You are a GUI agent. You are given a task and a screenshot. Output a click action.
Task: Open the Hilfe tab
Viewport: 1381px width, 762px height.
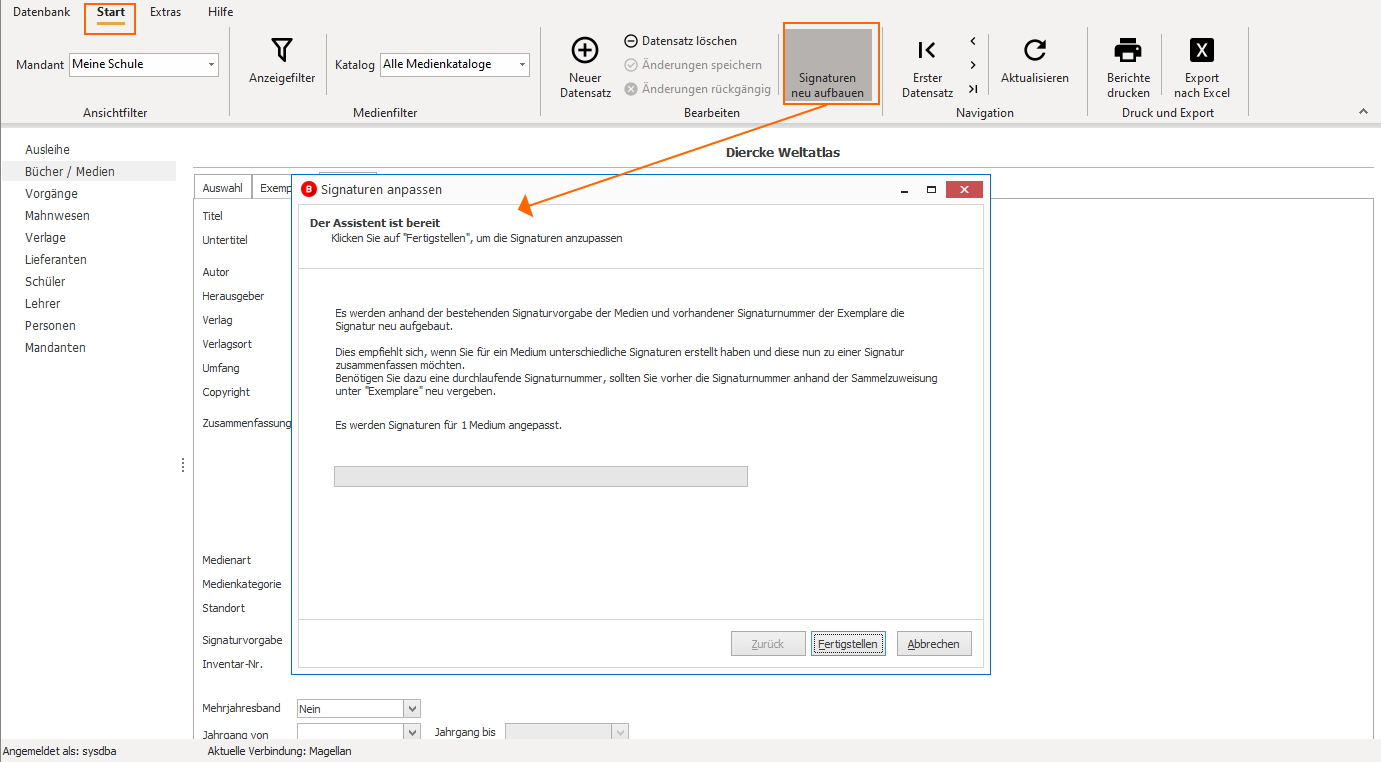point(221,12)
